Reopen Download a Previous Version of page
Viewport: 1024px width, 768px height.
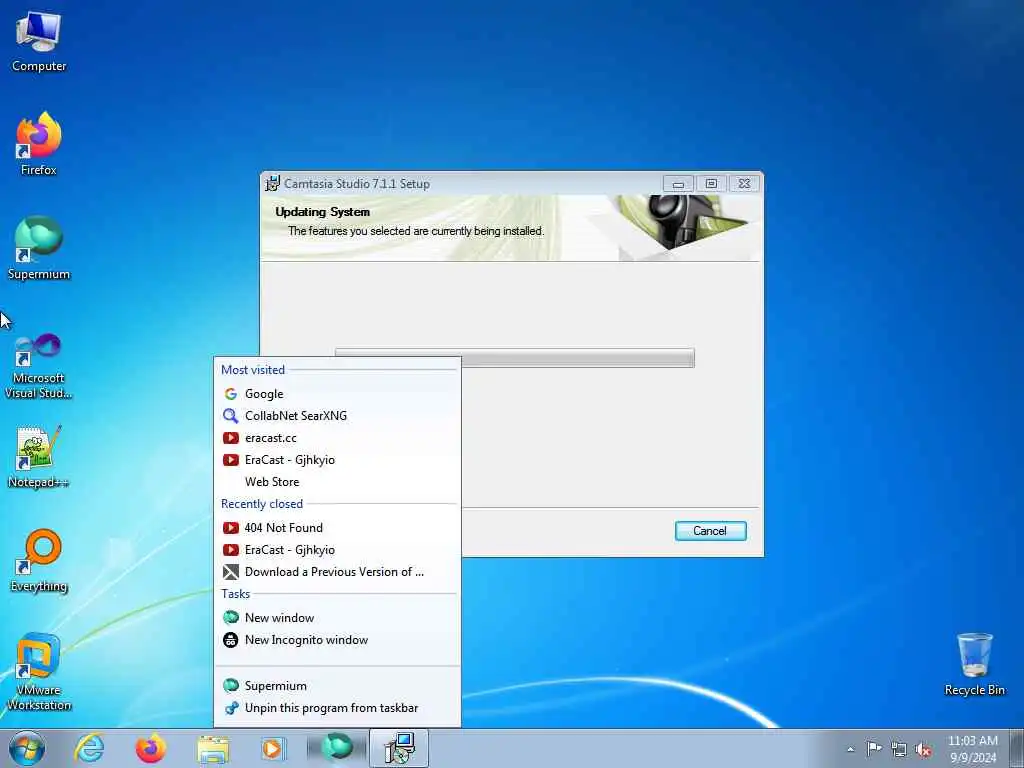pos(337,572)
